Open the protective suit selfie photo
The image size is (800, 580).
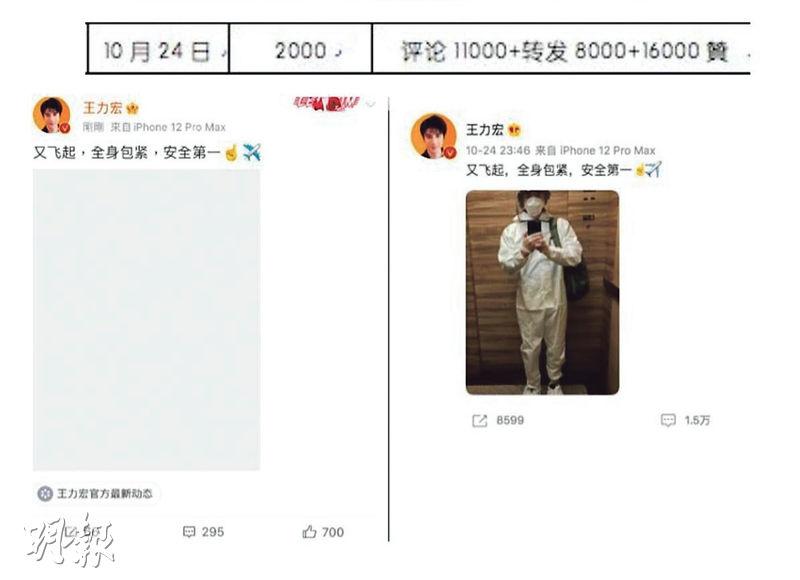pyautogui.click(x=542, y=292)
